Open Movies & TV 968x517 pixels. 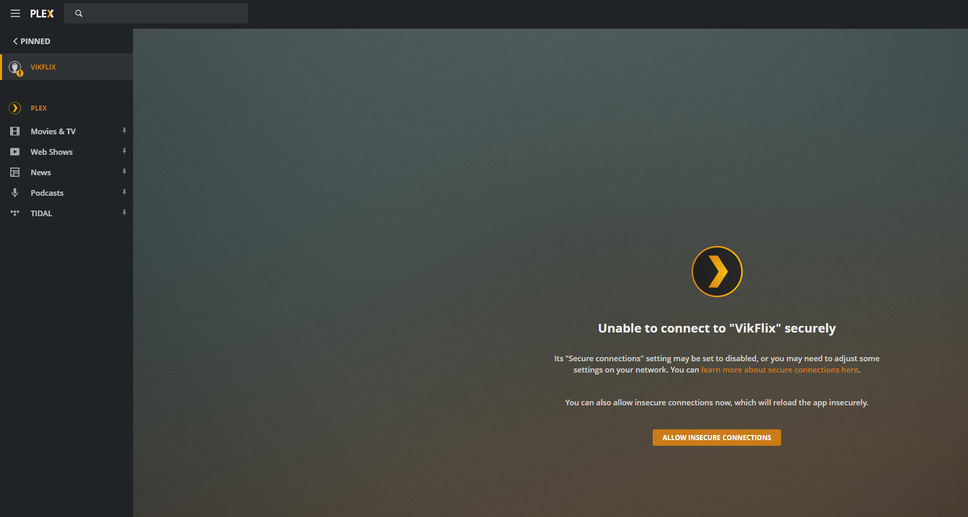click(53, 132)
